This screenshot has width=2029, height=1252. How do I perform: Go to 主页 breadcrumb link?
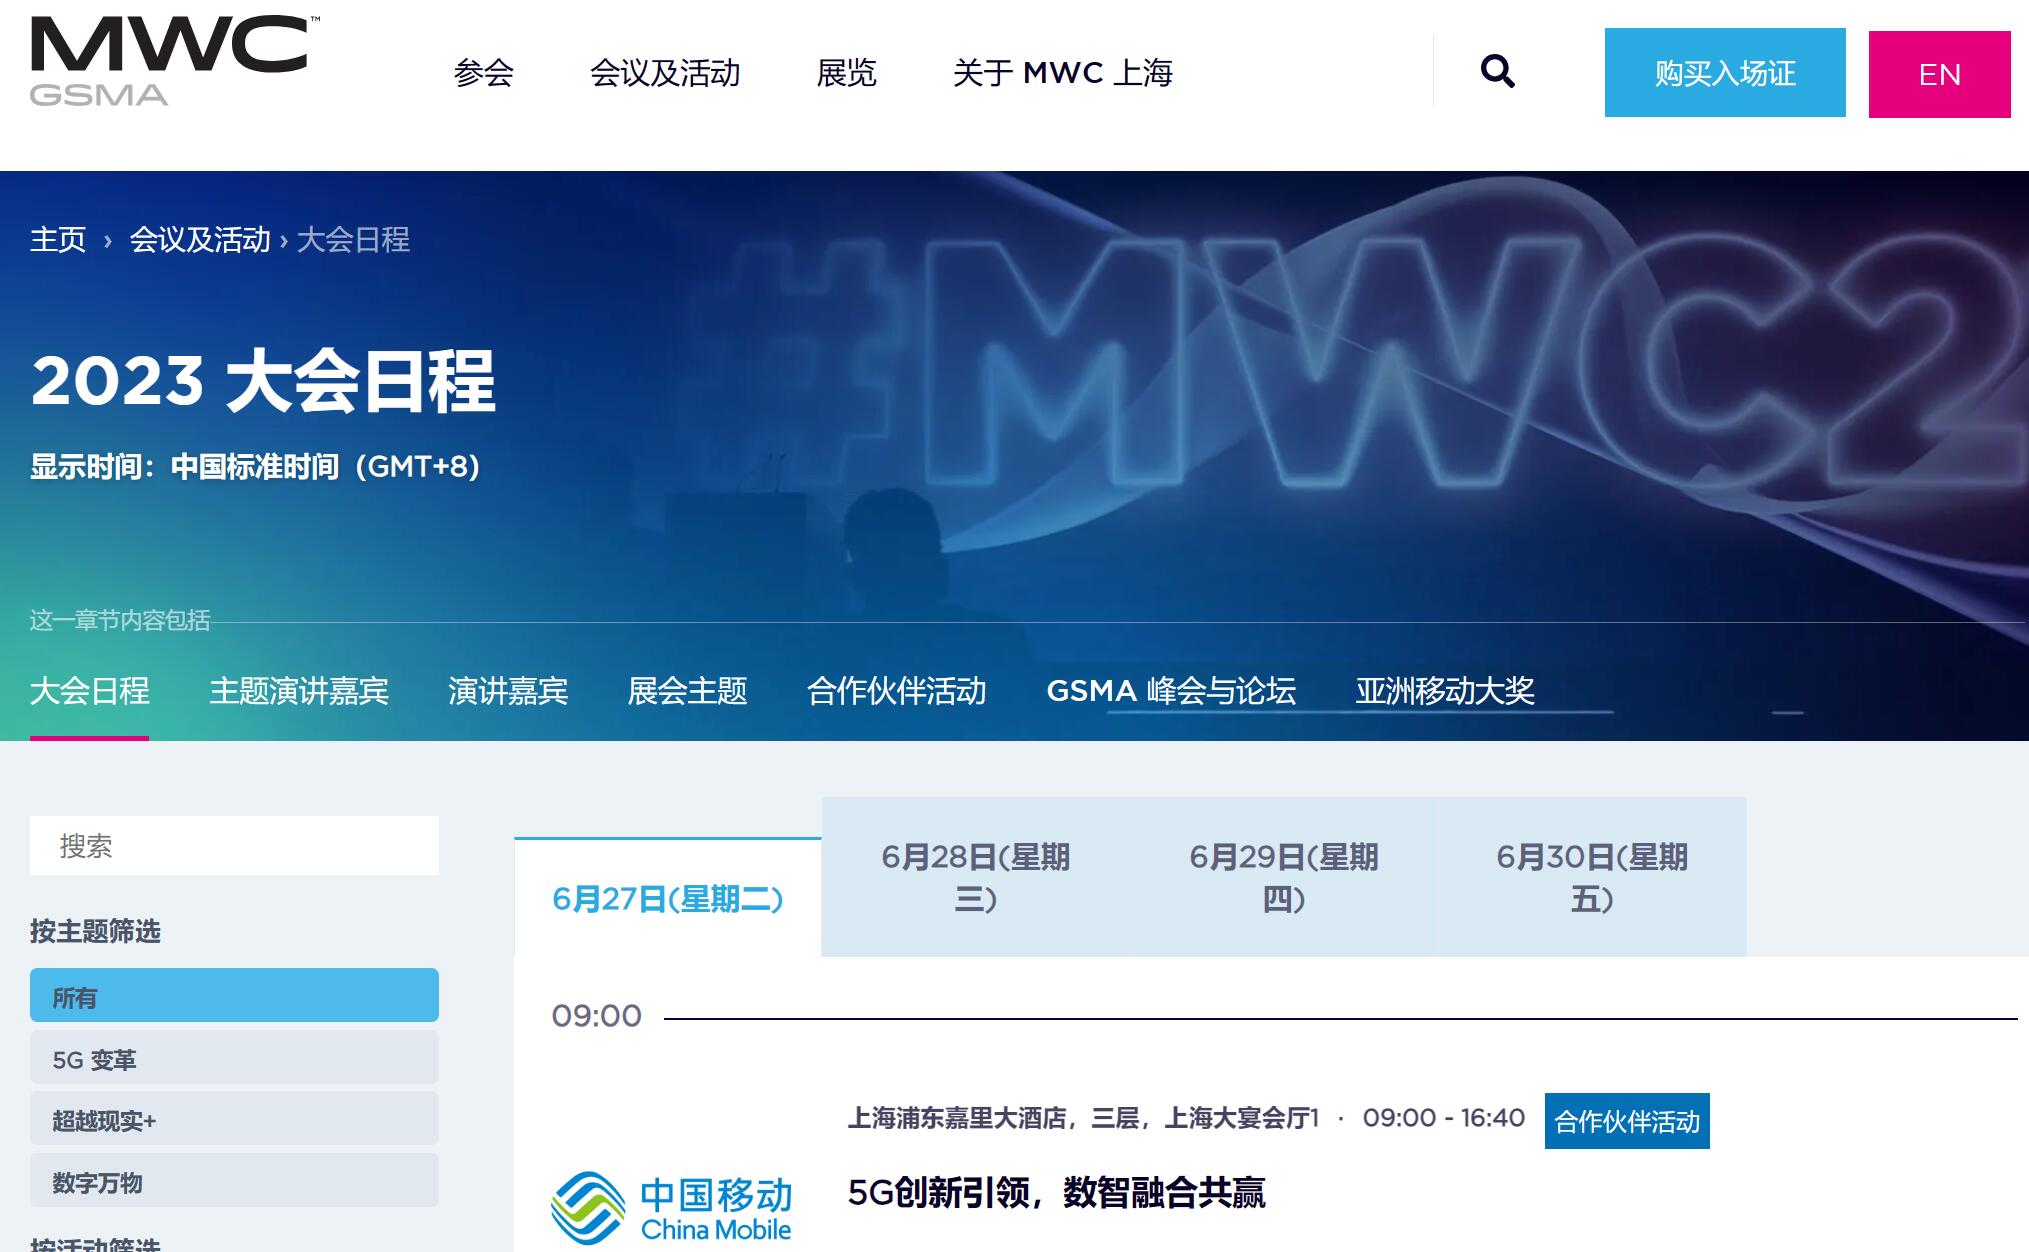(58, 240)
